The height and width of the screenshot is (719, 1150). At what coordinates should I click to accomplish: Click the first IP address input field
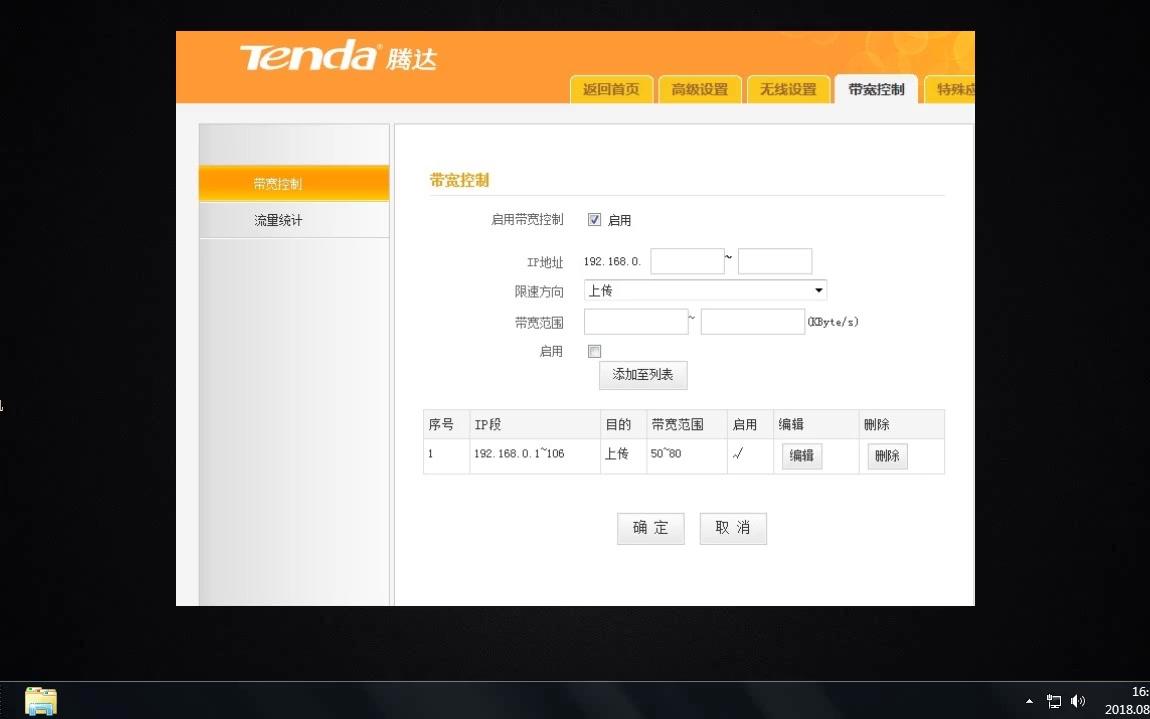click(x=686, y=260)
